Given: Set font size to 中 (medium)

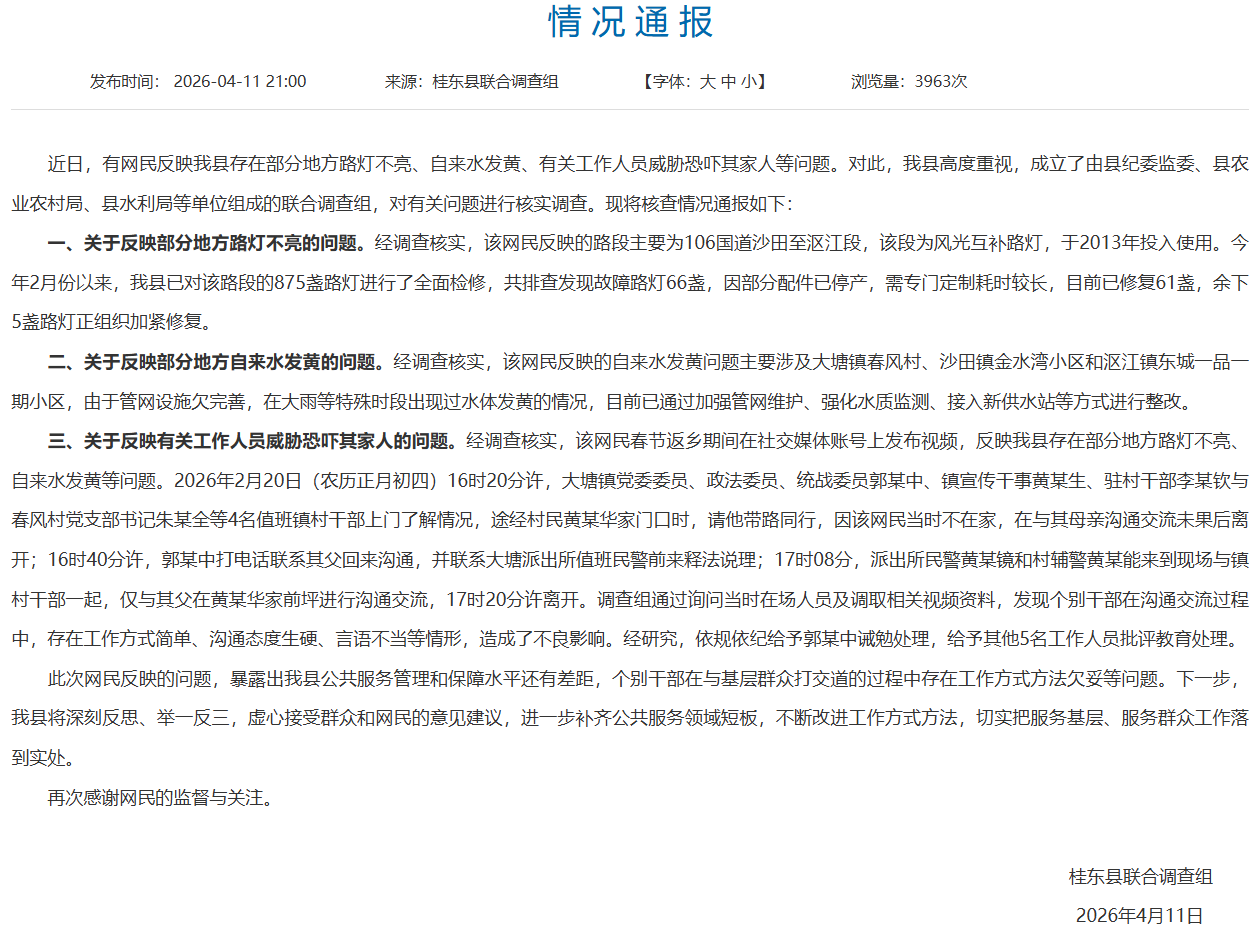Looking at the screenshot, I should [x=728, y=81].
